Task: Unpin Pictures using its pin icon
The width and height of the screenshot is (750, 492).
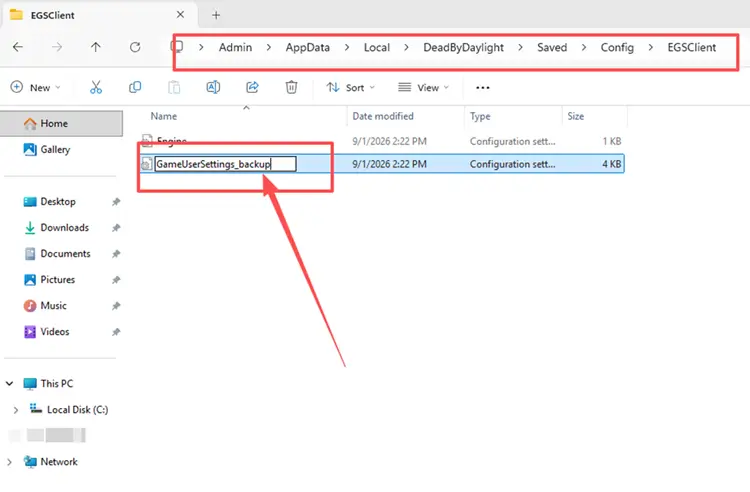Action: [x=116, y=280]
